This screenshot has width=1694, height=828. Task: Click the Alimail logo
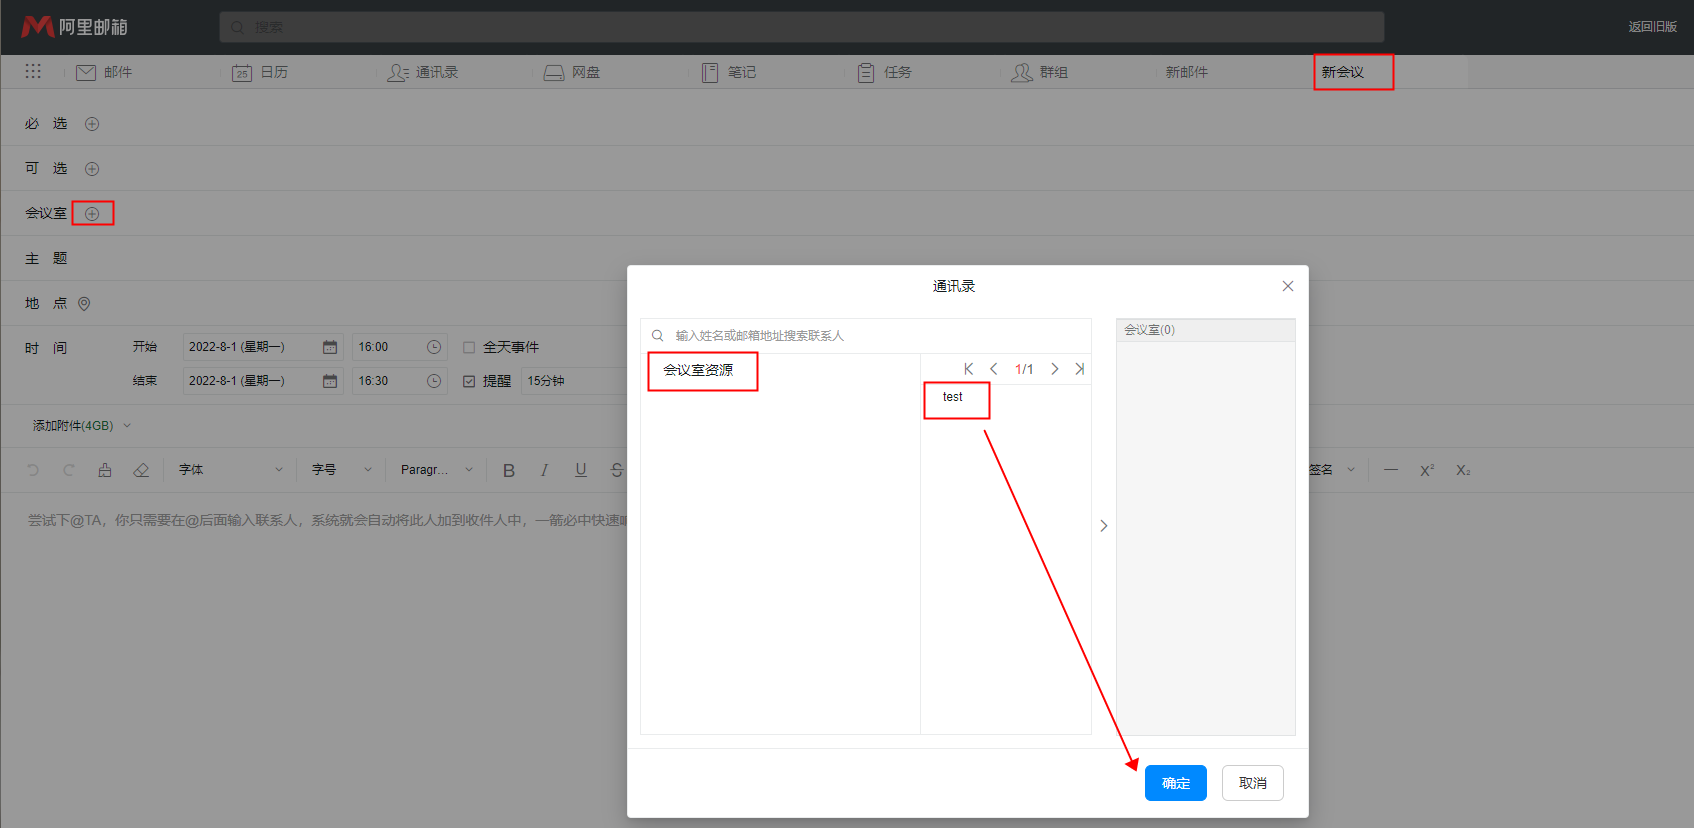point(75,27)
